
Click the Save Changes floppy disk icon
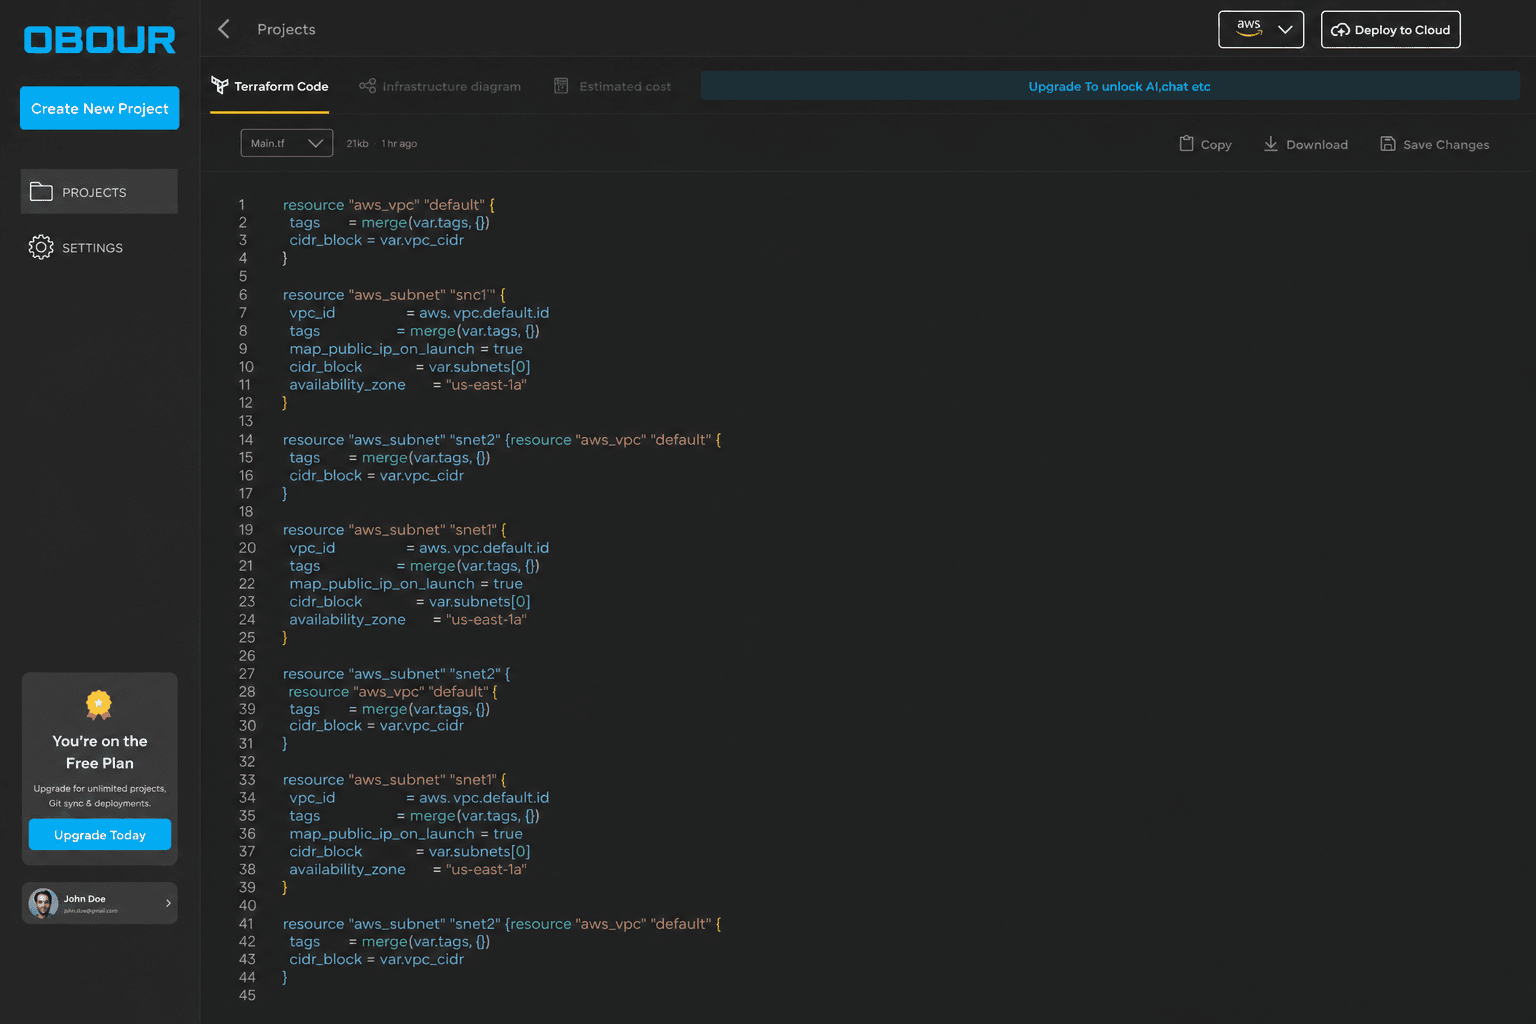pyautogui.click(x=1388, y=144)
